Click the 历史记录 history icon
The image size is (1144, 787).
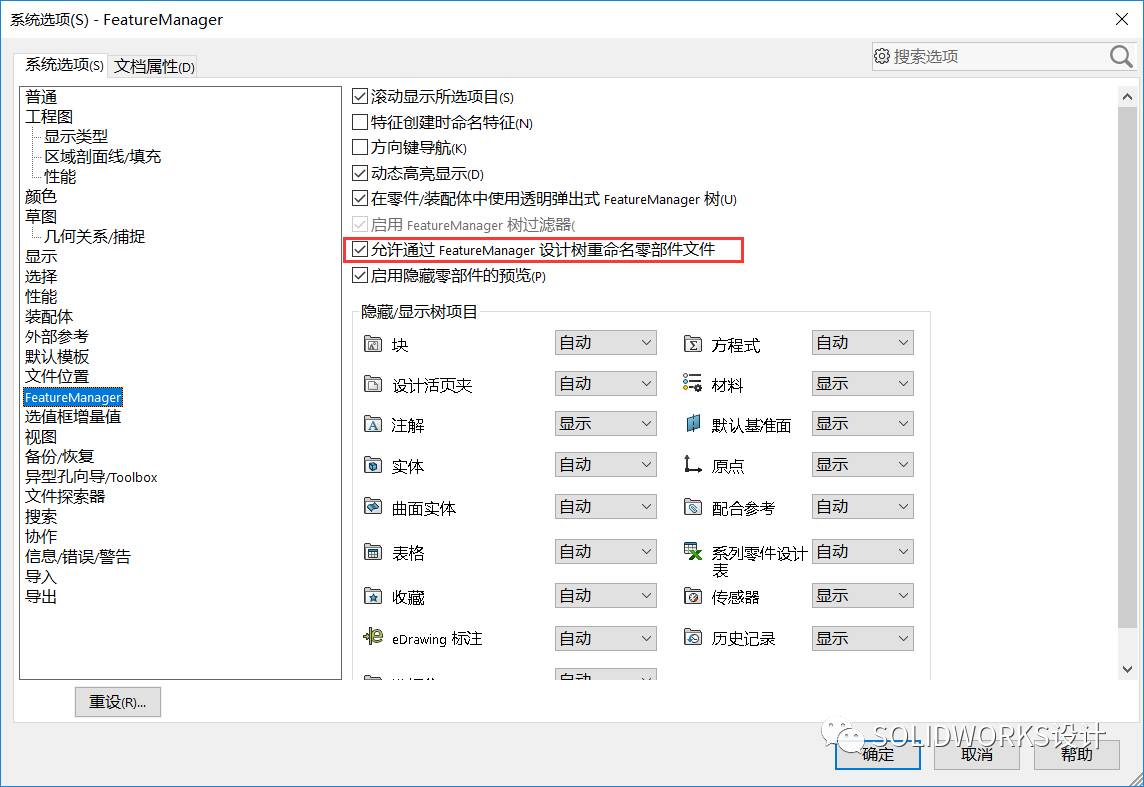(x=692, y=637)
